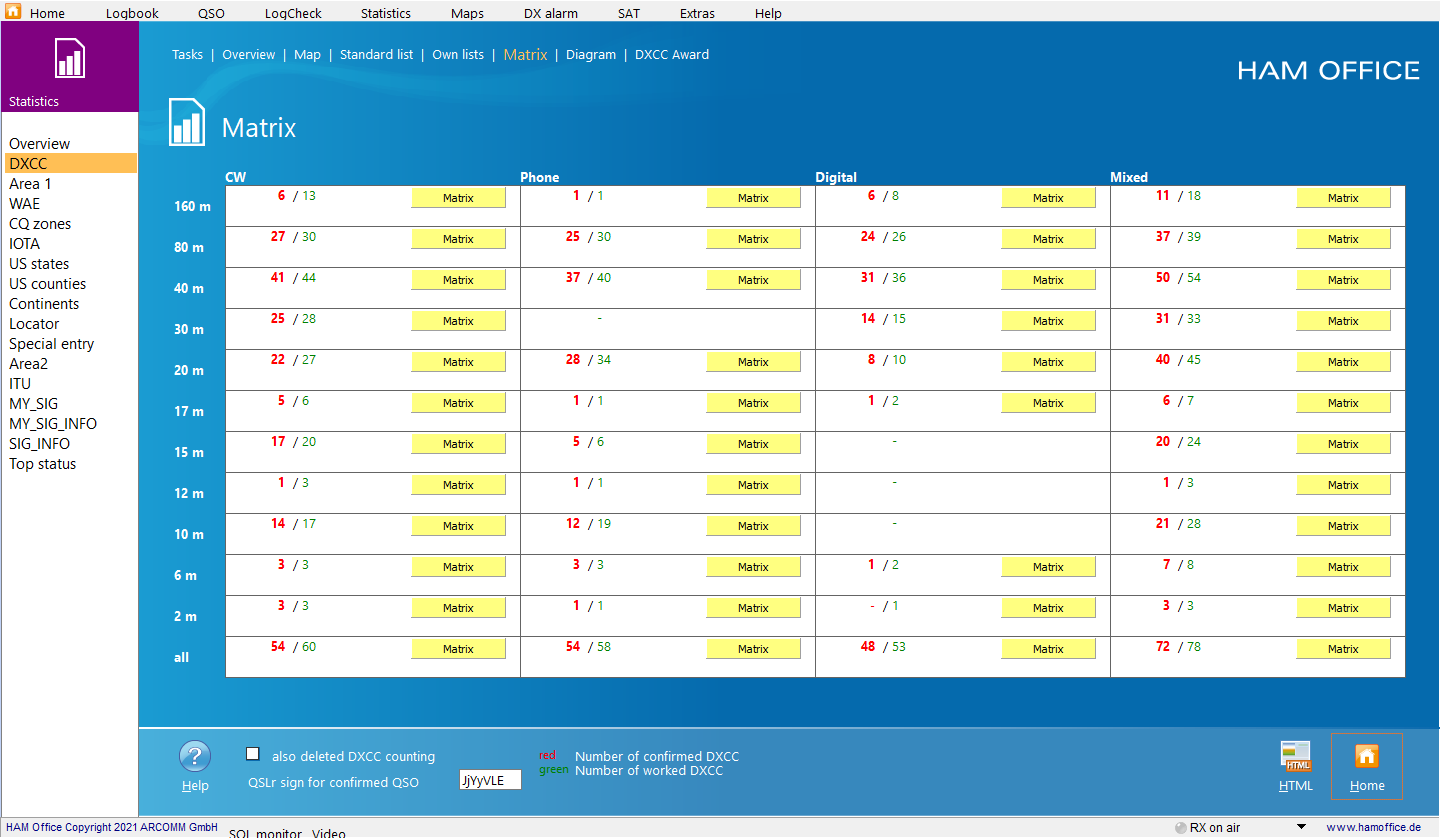This screenshot has height=838, width=1440.
Task: Select WAE in the sidebar
Action: (x=25, y=204)
